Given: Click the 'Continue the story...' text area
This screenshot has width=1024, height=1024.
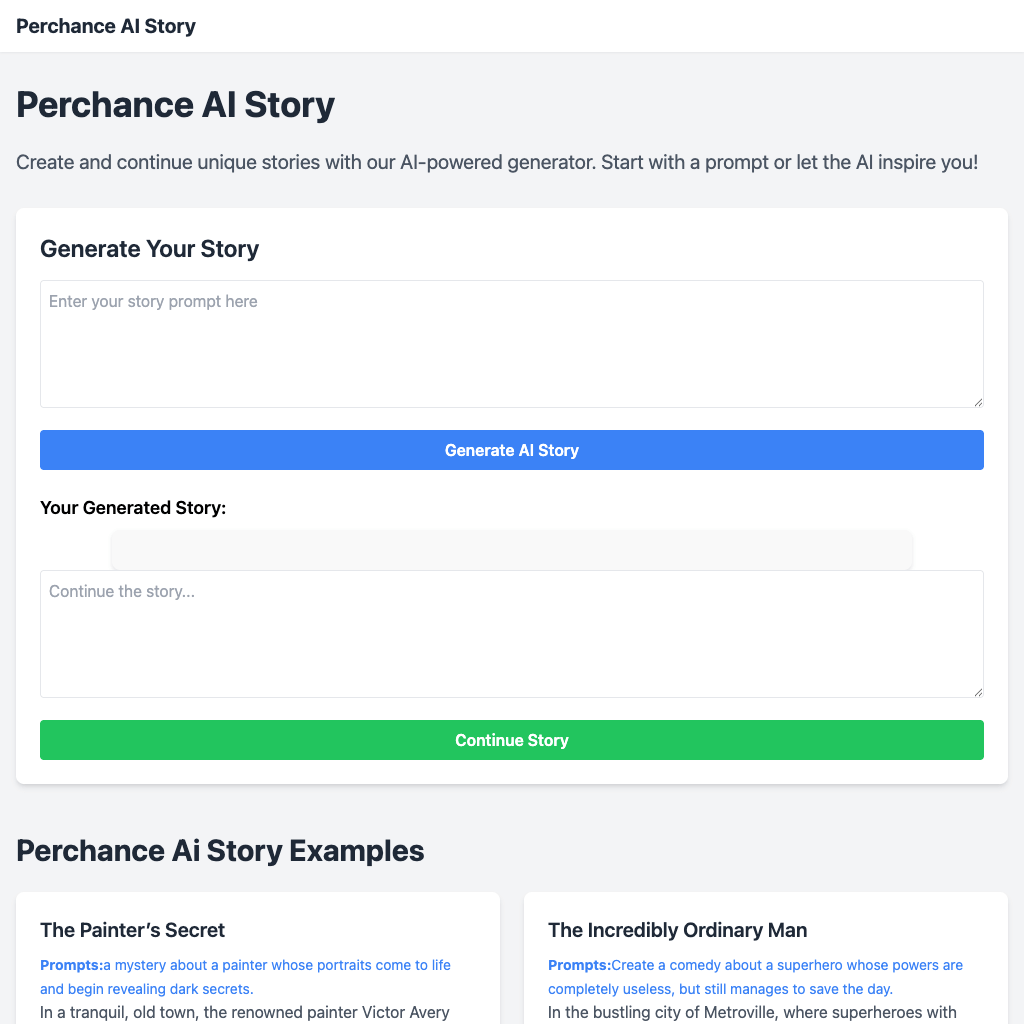Looking at the screenshot, I should (x=512, y=630).
